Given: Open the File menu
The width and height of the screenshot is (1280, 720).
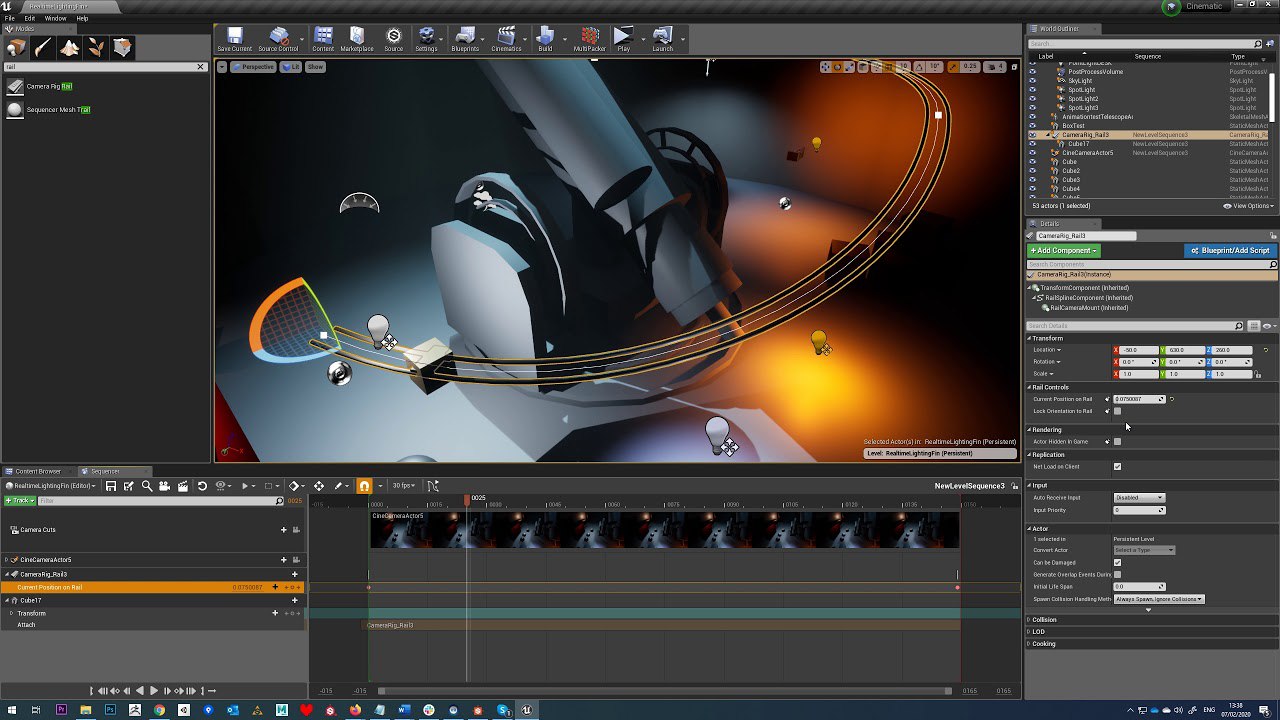Looking at the screenshot, I should (9, 18).
